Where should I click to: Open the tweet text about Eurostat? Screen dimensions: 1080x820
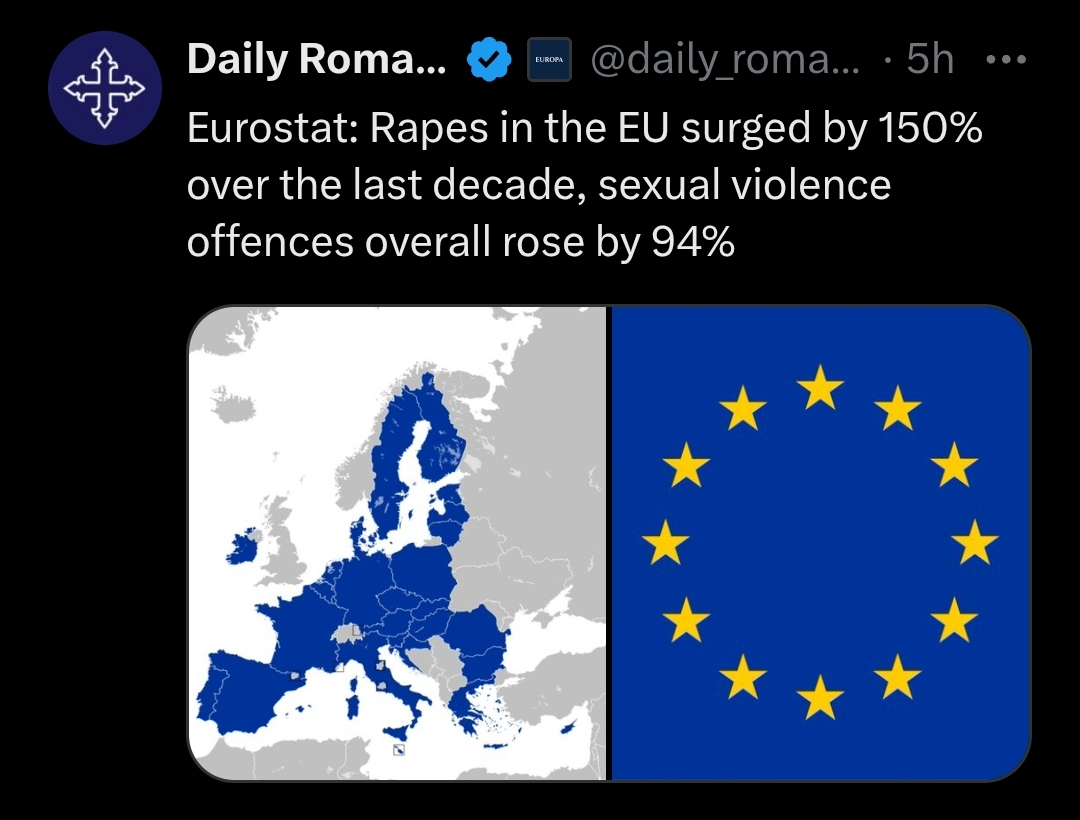(584, 185)
